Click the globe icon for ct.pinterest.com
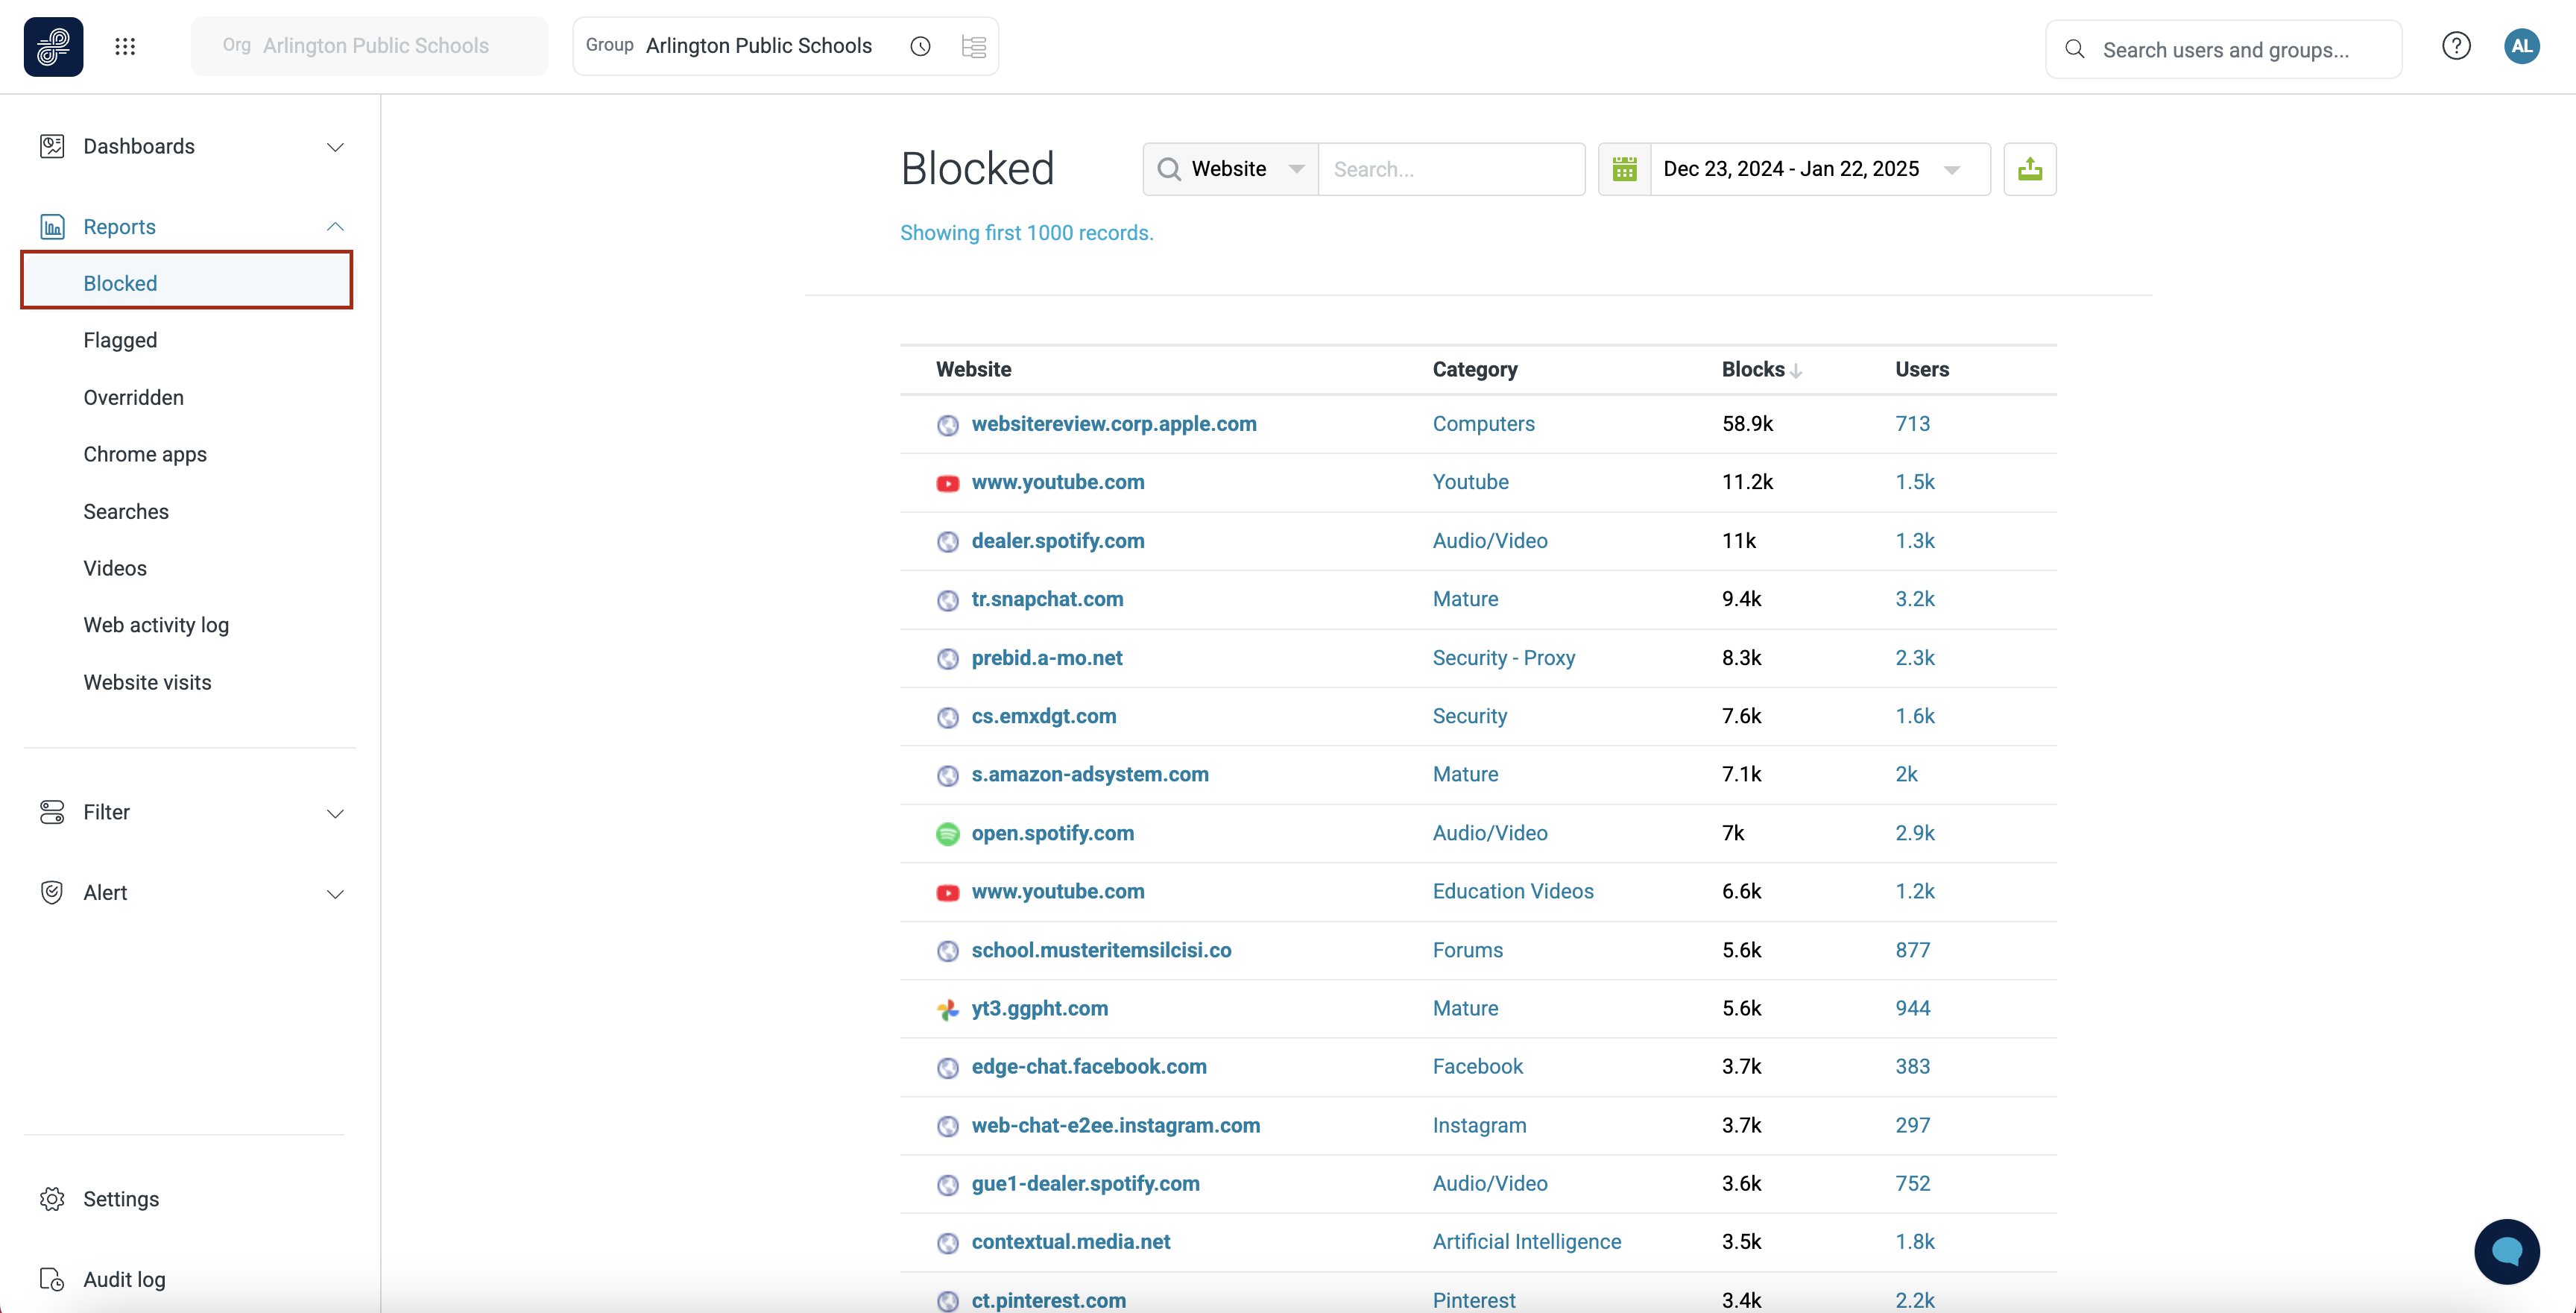 click(x=947, y=1300)
